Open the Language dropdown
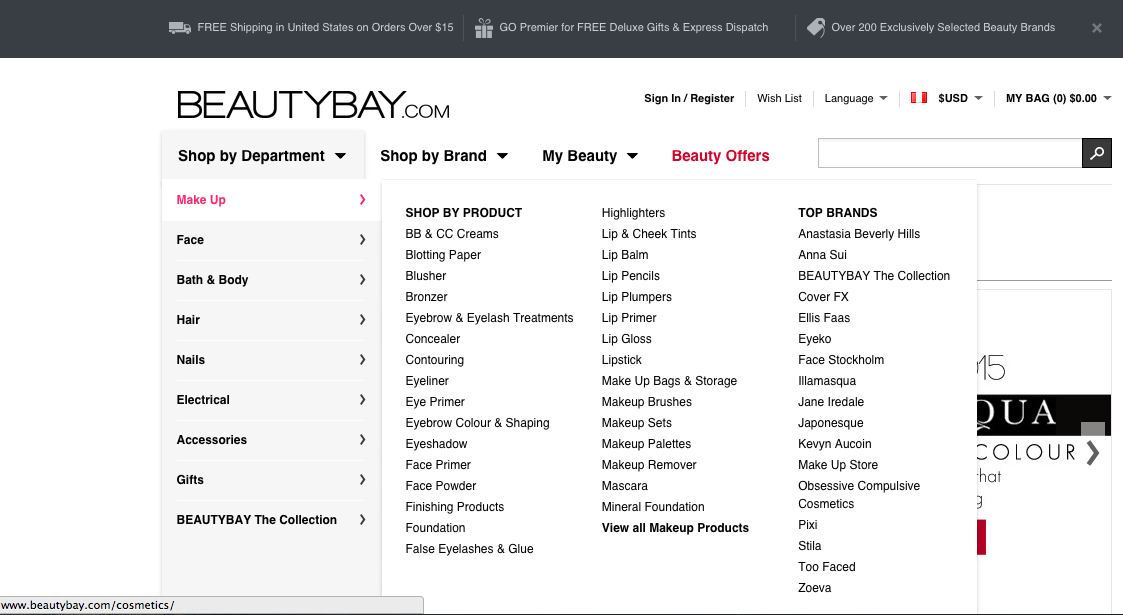Image resolution: width=1123 pixels, height=615 pixels. coord(856,98)
